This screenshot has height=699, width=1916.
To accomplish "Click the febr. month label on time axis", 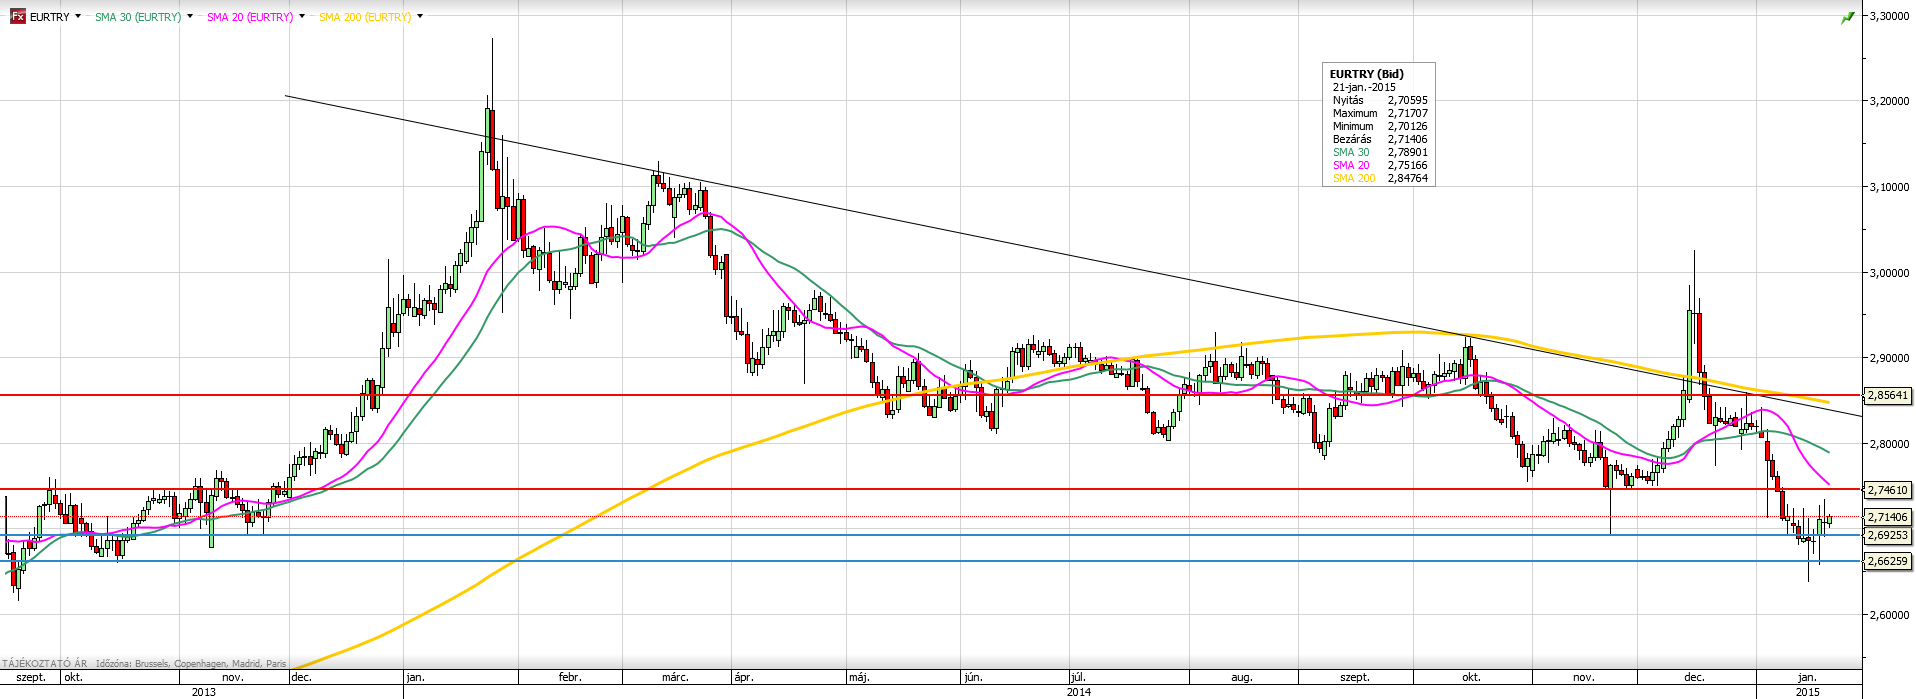I will point(570,677).
